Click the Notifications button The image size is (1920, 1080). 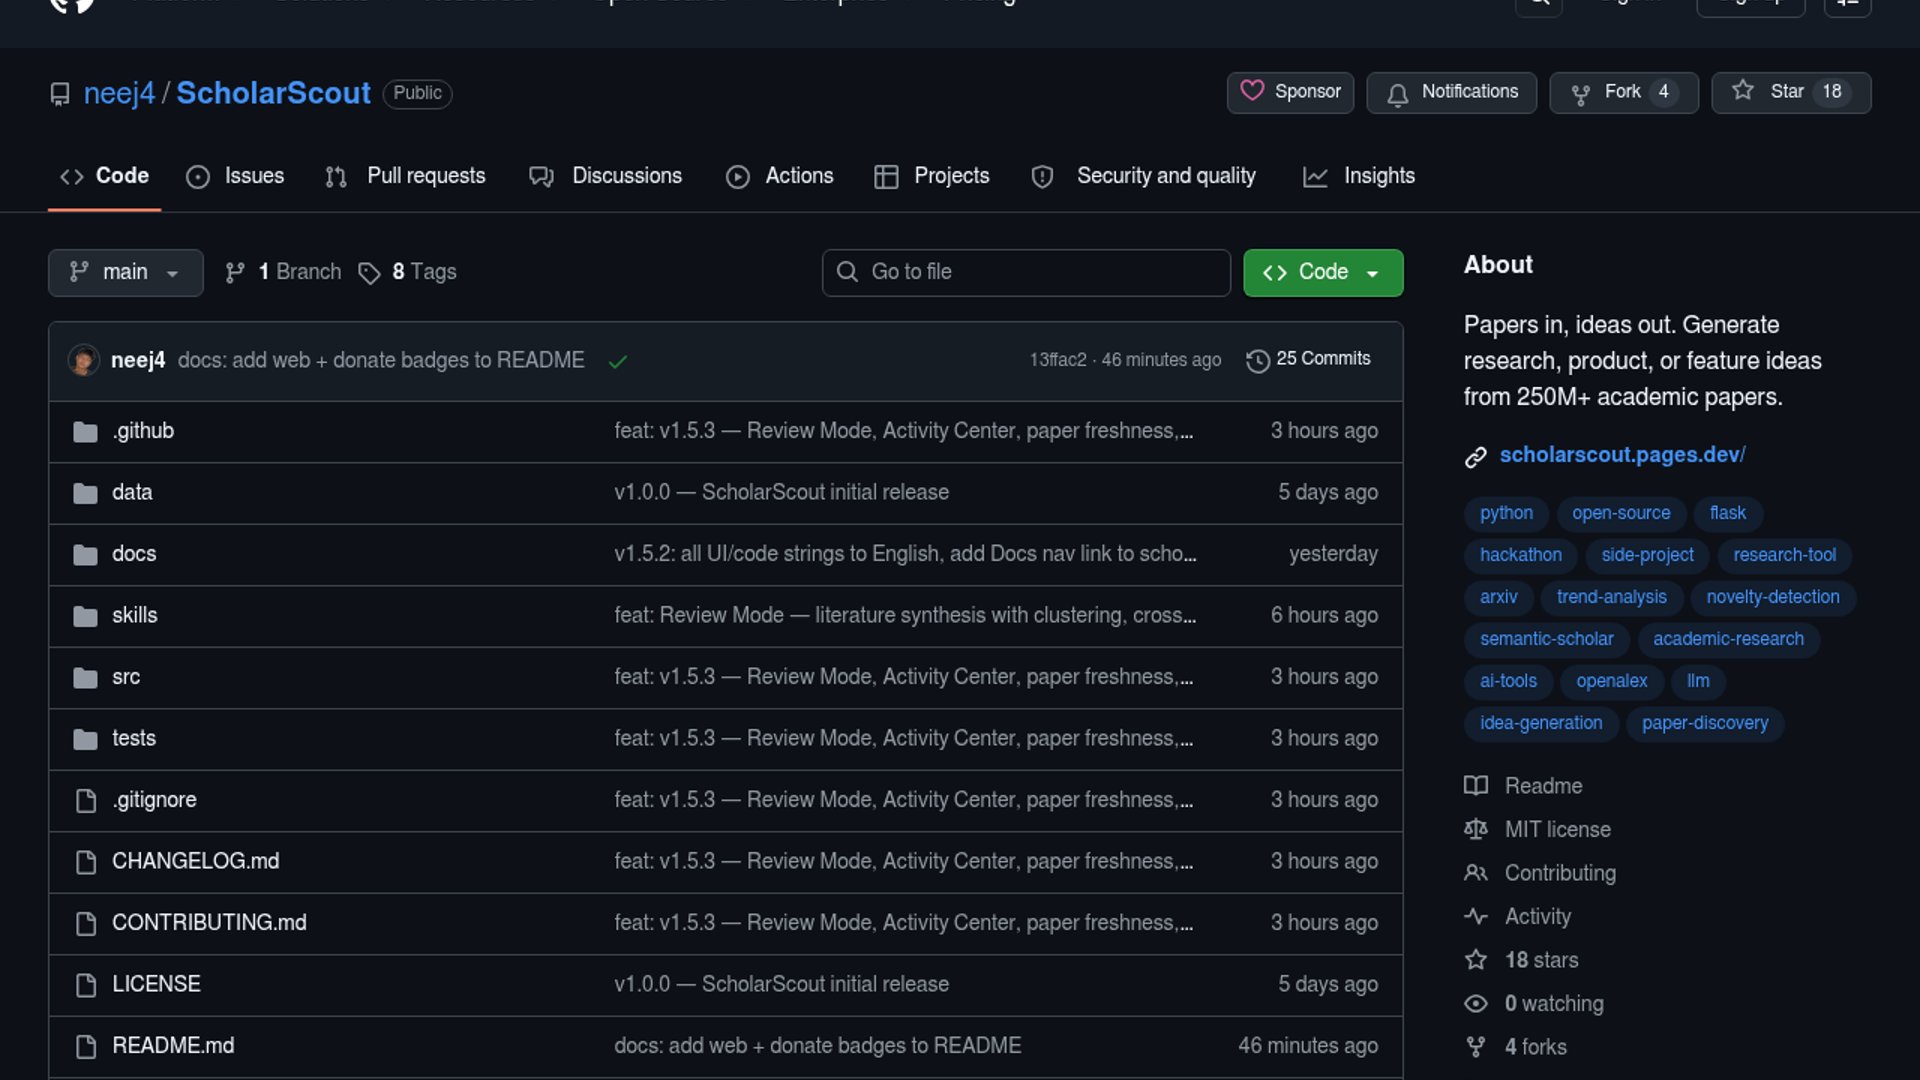pyautogui.click(x=1452, y=92)
